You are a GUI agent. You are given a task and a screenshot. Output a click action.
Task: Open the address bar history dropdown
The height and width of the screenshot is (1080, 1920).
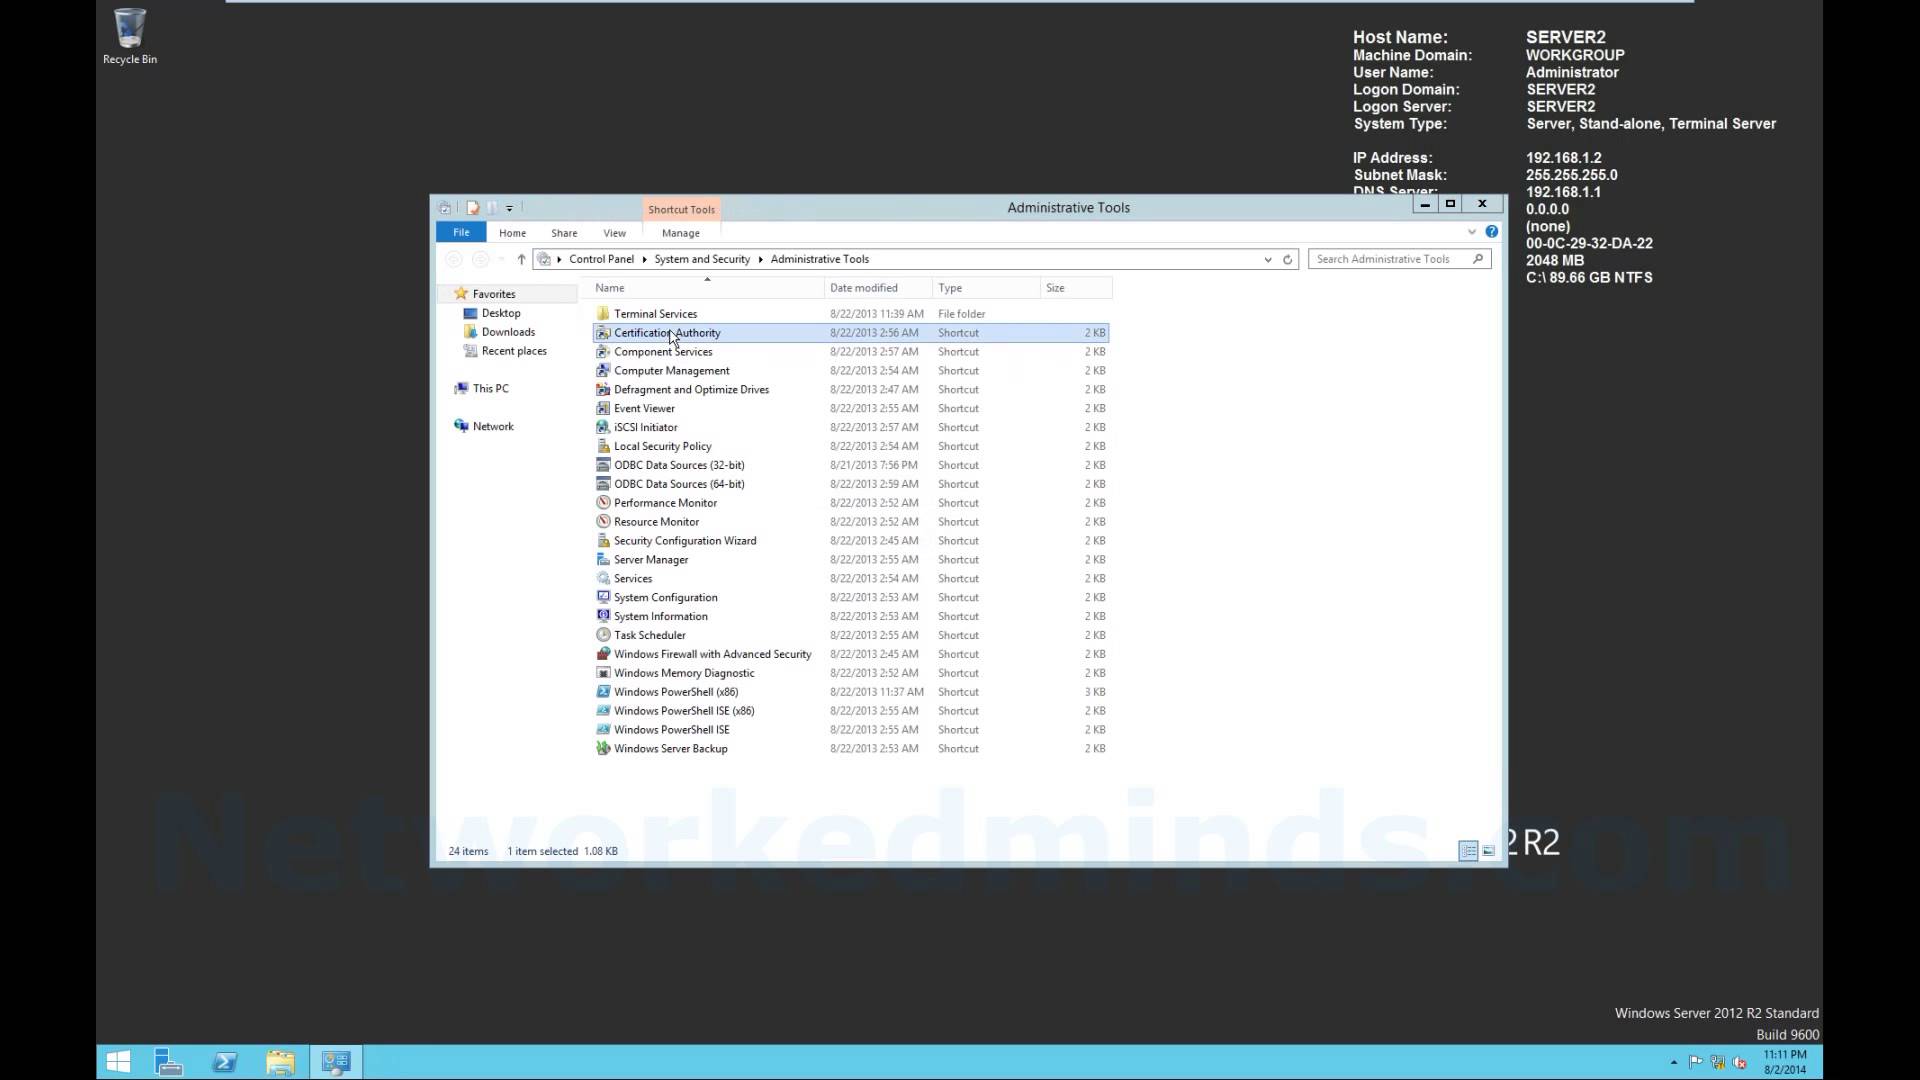(1268, 259)
